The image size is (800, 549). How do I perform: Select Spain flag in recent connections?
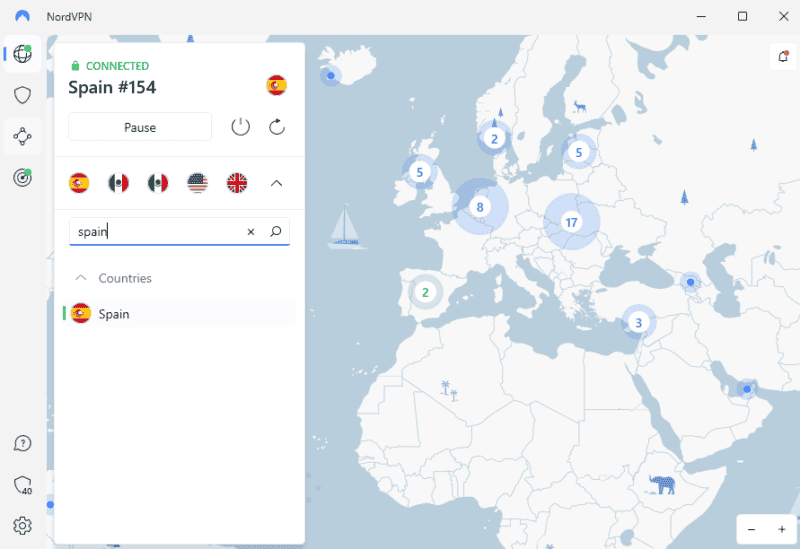coord(79,183)
